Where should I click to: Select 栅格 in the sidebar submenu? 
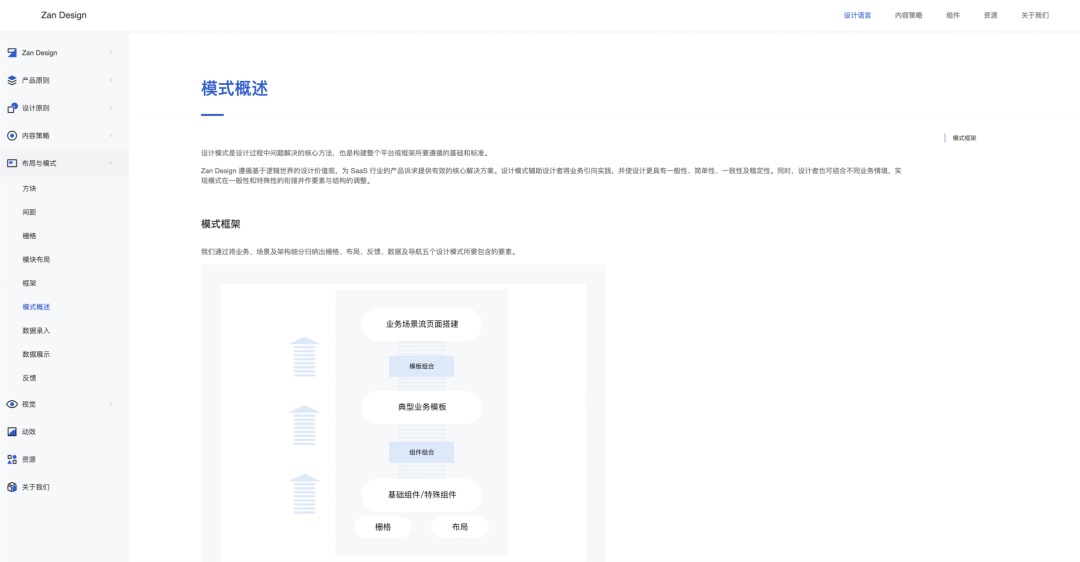point(29,236)
